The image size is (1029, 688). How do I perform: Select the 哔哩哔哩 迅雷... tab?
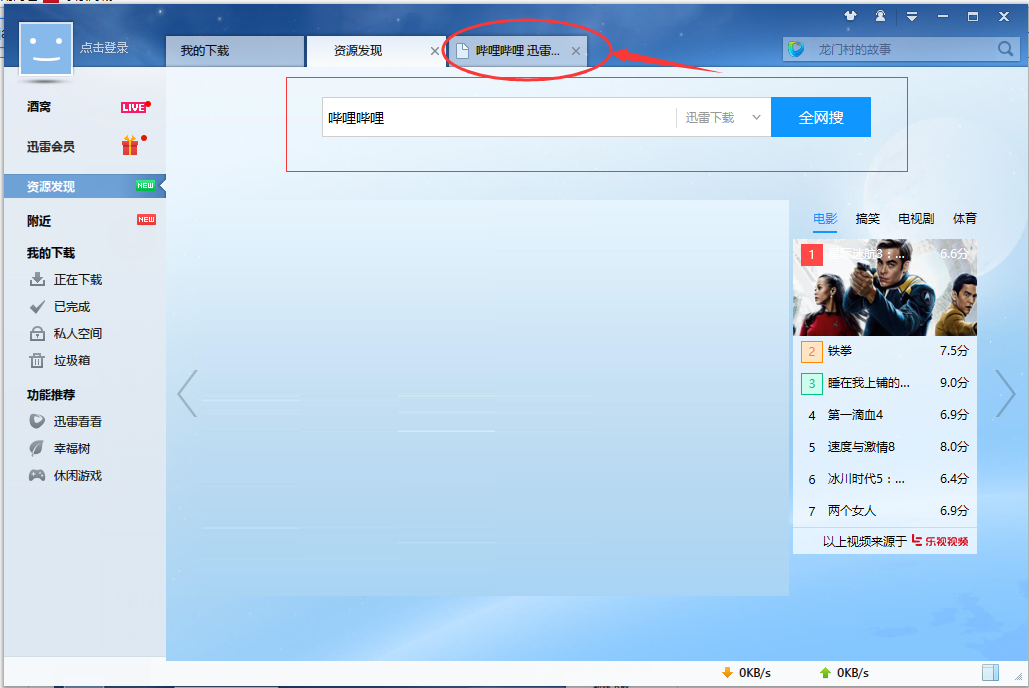(517, 51)
